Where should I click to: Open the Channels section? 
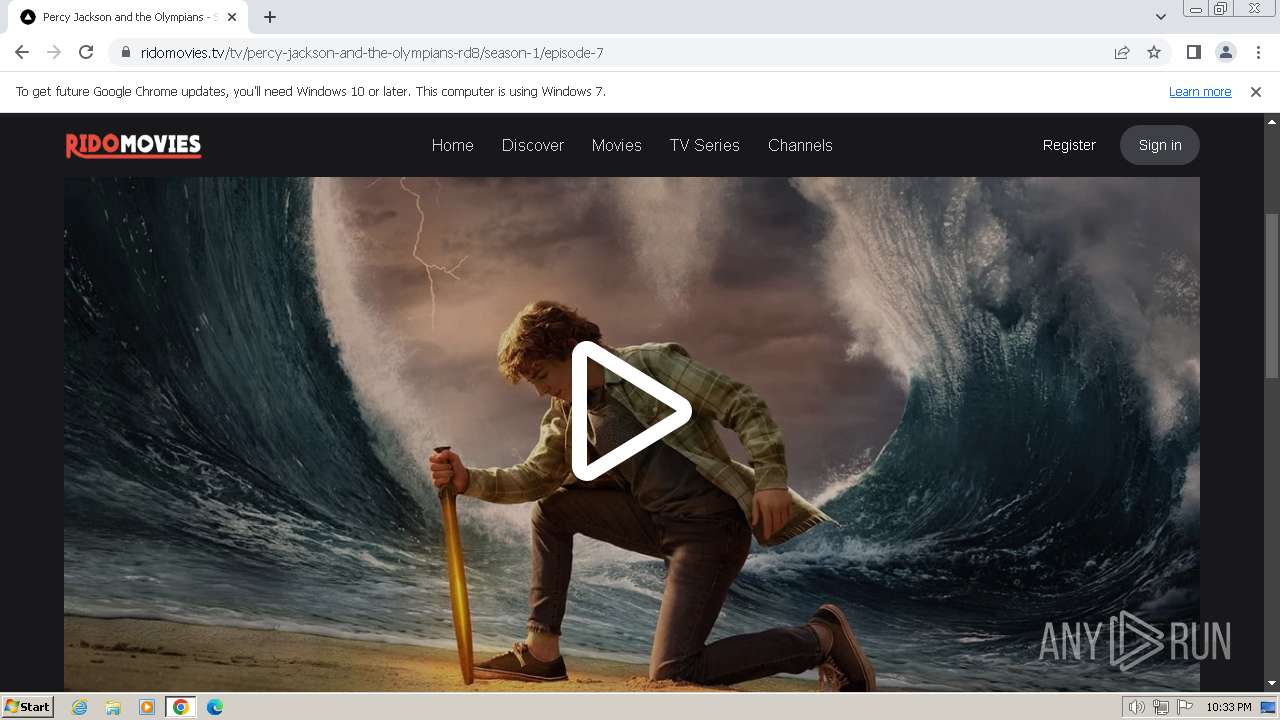click(800, 145)
